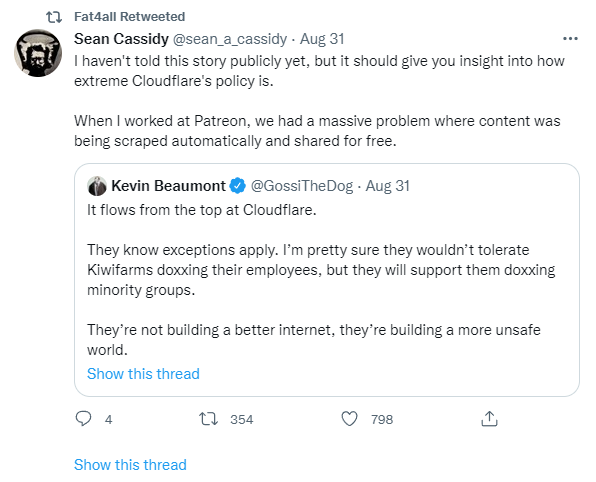Image resolution: width=596 pixels, height=482 pixels.
Task: Click Kevin Beaumont's name in quoted tweet
Action: click(168, 186)
